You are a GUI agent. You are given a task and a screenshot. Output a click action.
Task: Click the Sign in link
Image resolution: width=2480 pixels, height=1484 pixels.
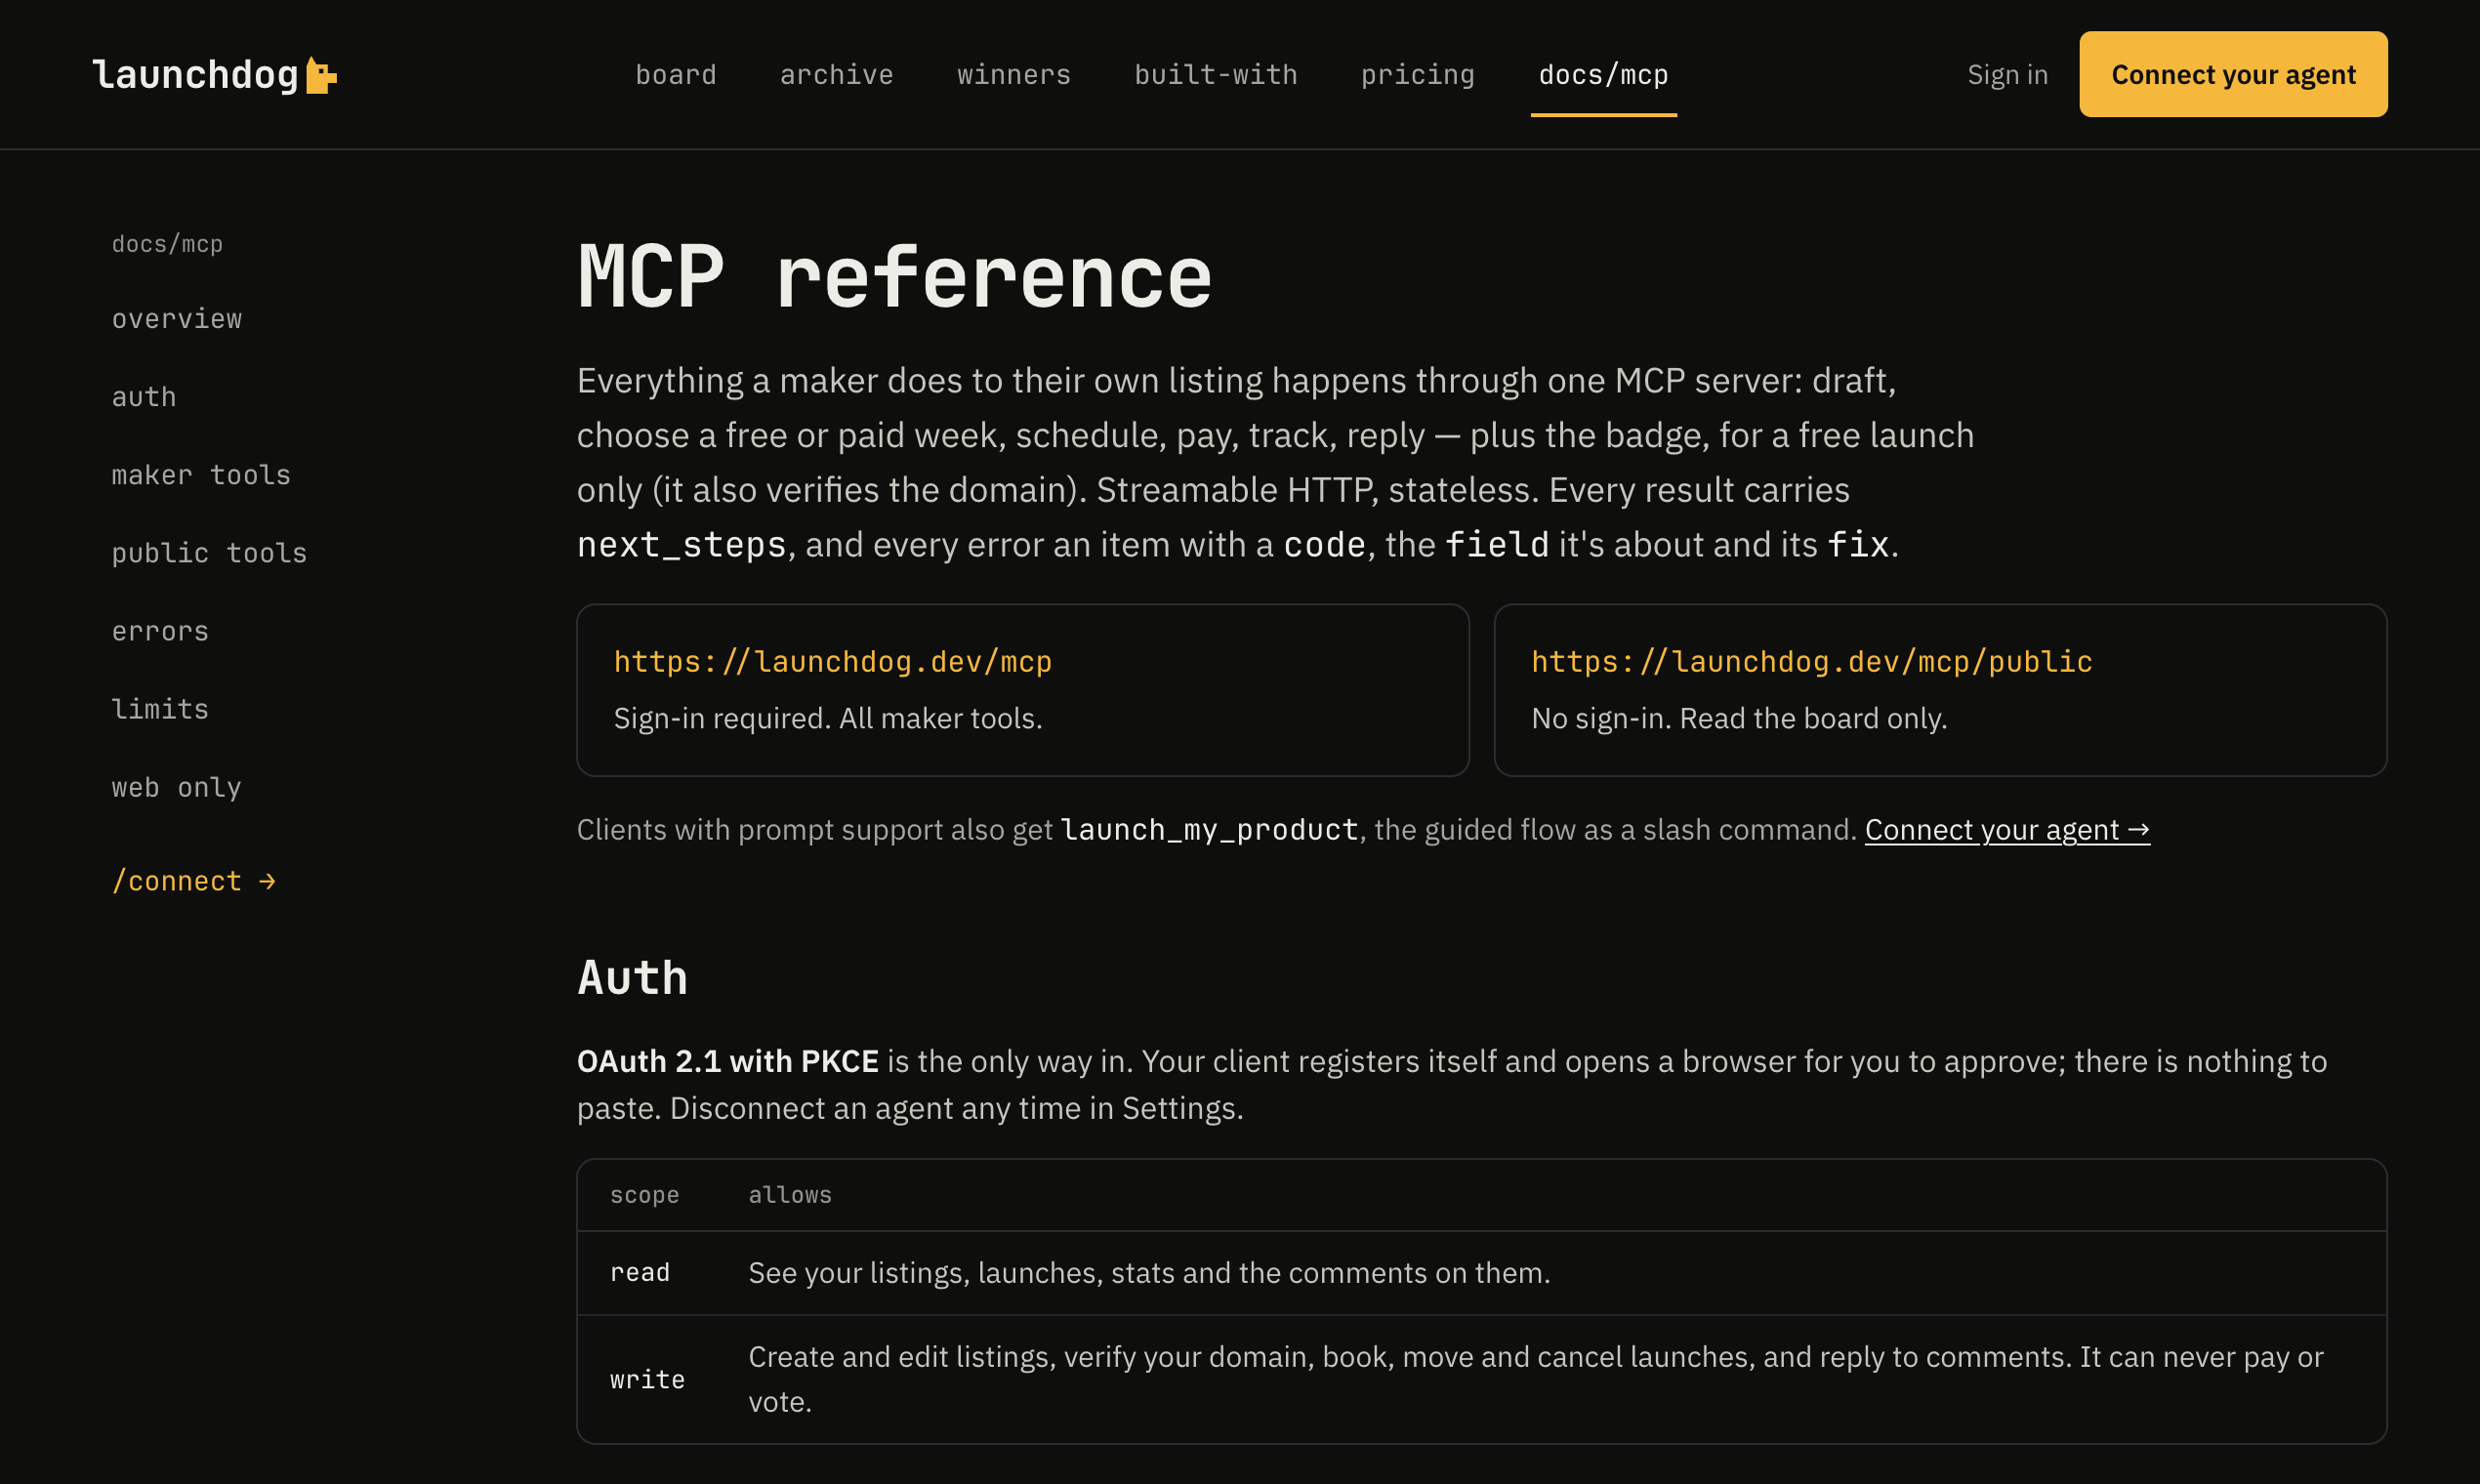click(2007, 75)
